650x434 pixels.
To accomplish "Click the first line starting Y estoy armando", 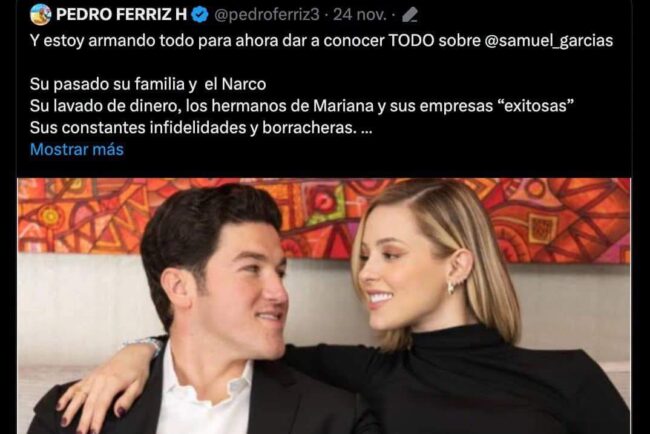I will pos(321,41).
